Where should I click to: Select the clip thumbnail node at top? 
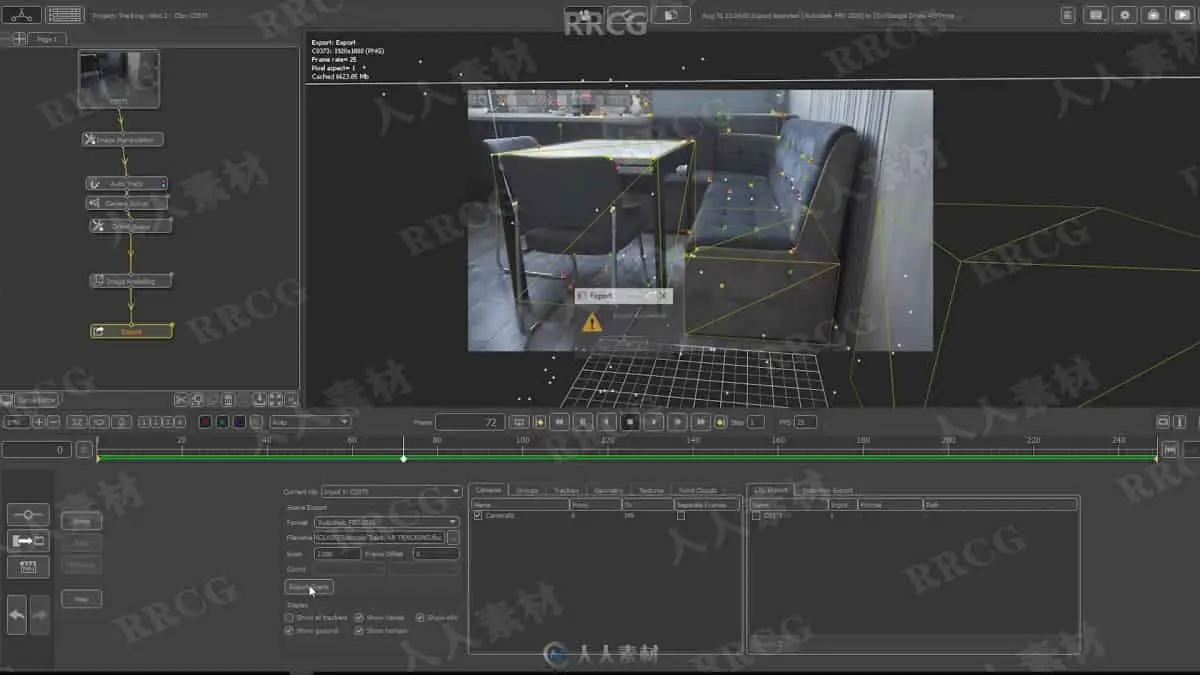point(119,79)
